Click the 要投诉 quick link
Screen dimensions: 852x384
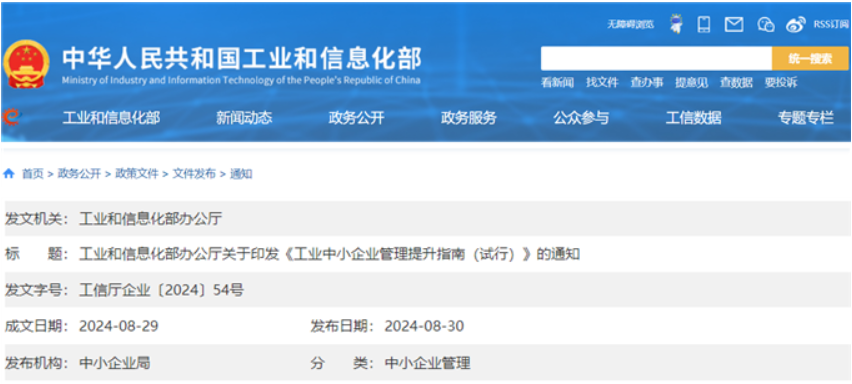pos(781,83)
